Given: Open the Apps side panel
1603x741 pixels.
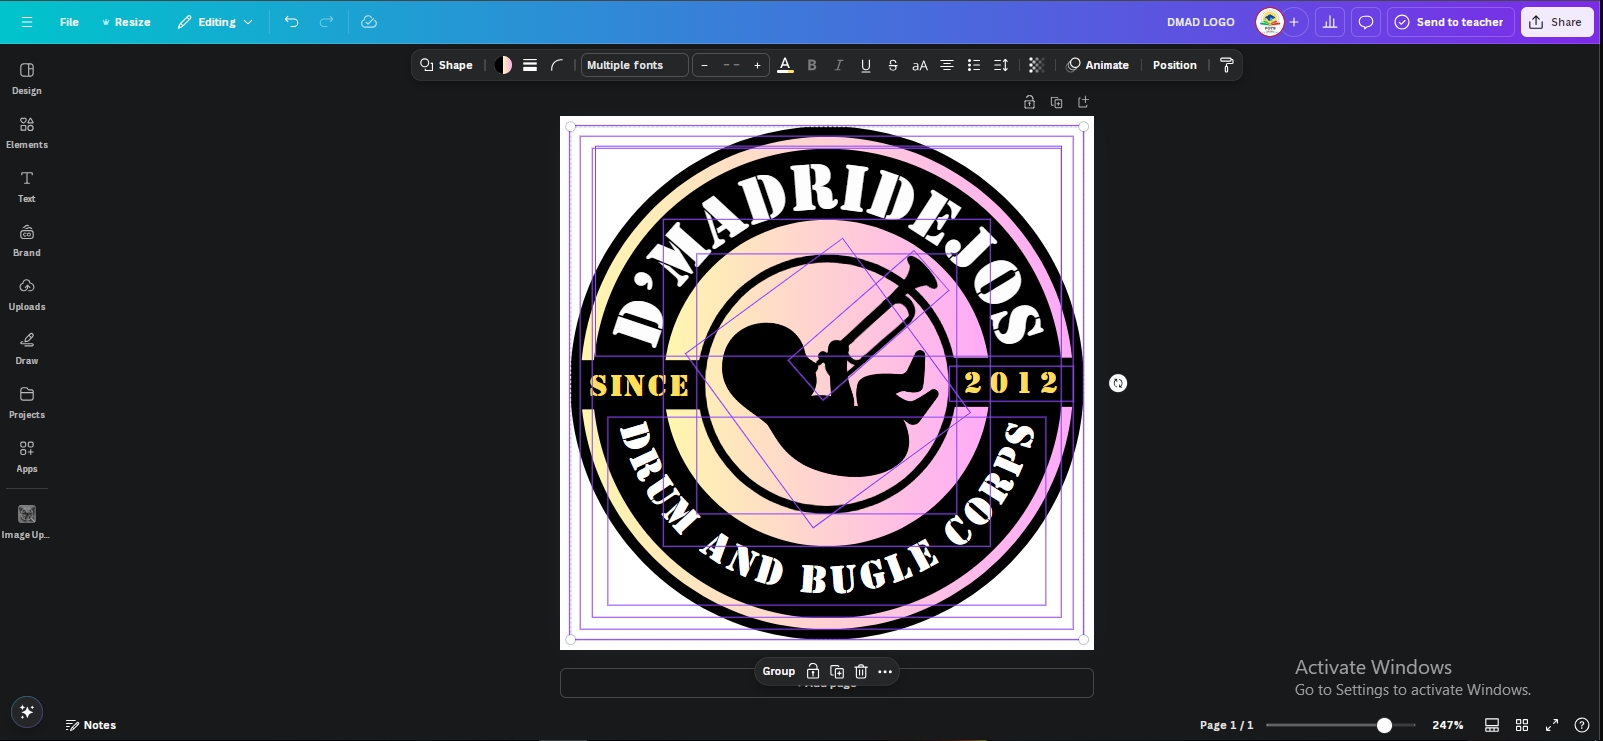Looking at the screenshot, I should coord(27,456).
